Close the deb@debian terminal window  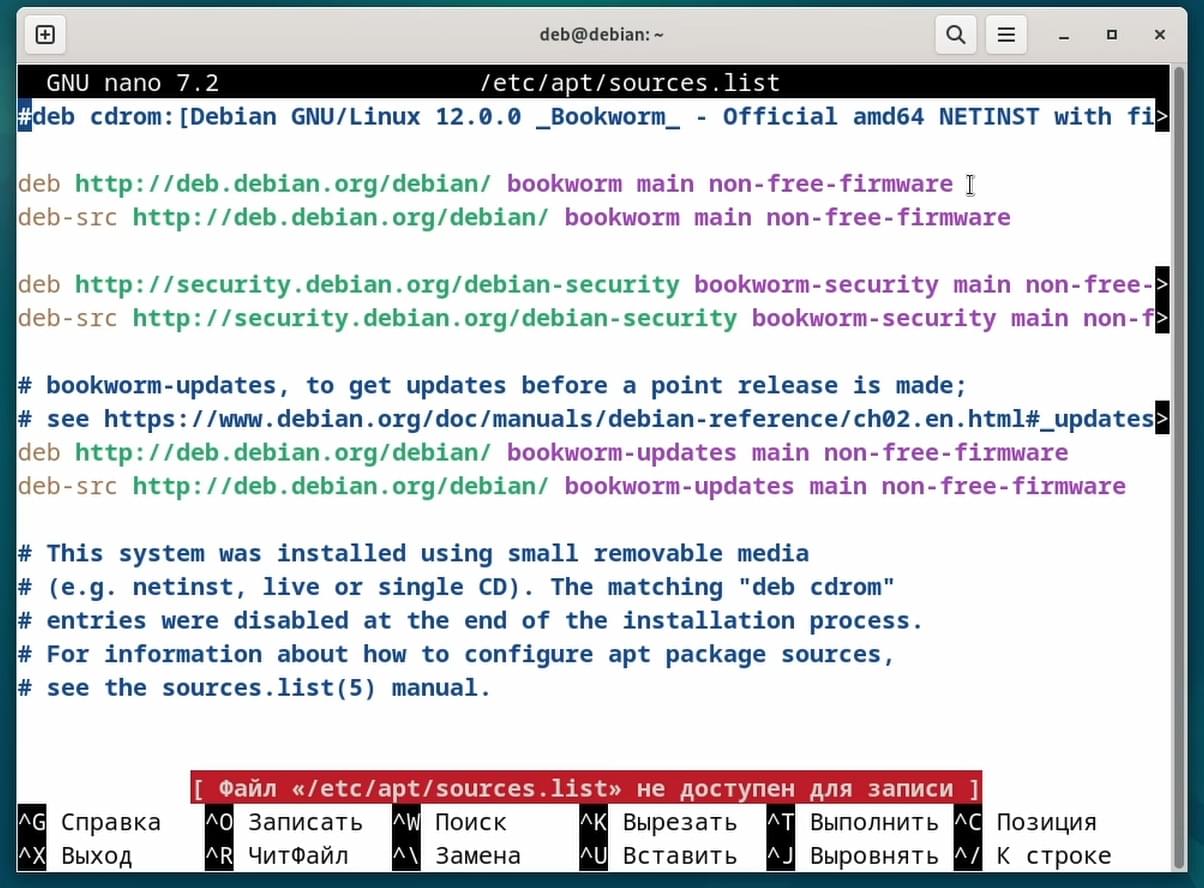1160,35
